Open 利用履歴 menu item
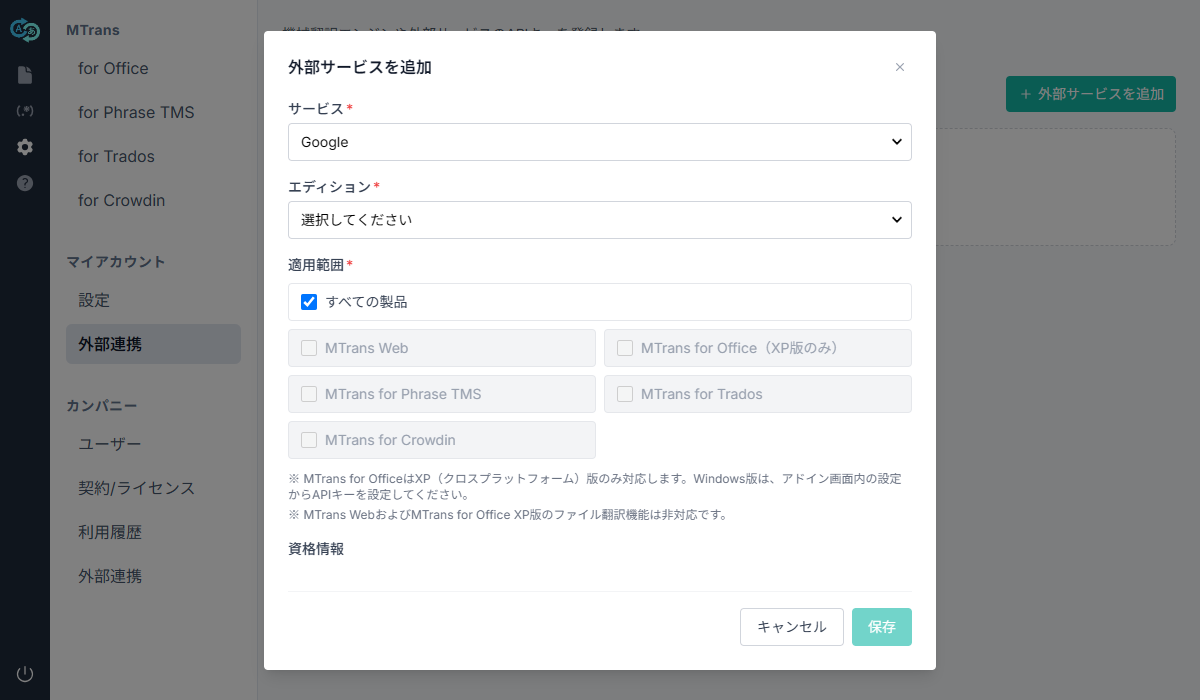 tap(153, 532)
